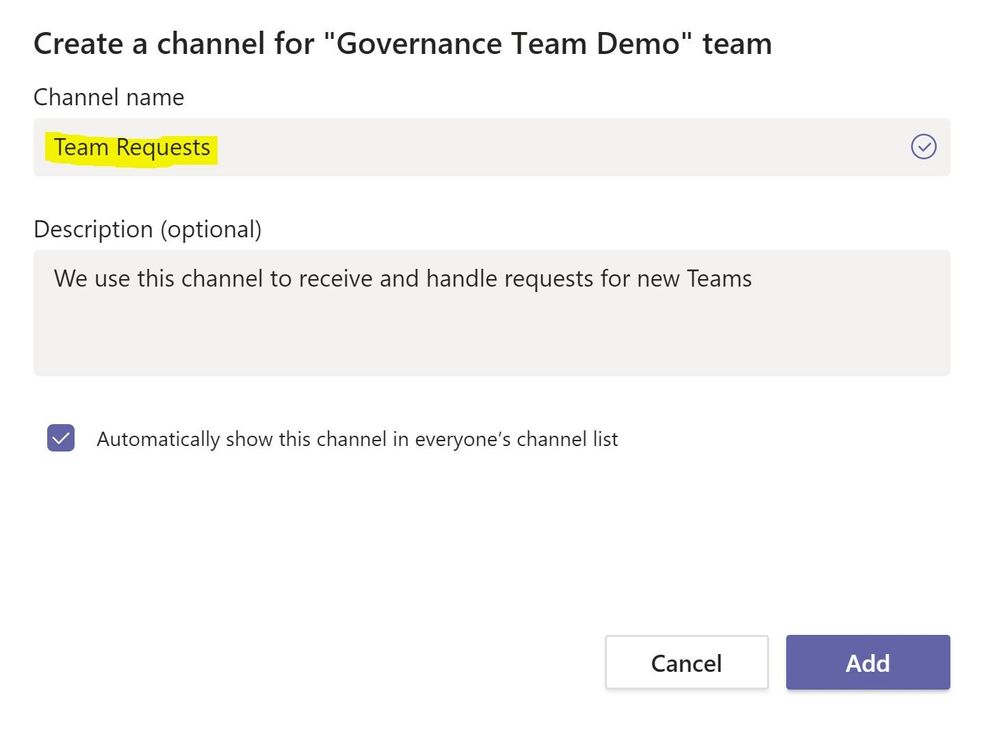999x734 pixels.
Task: Click the "Description (optional)" label
Action: (147, 229)
